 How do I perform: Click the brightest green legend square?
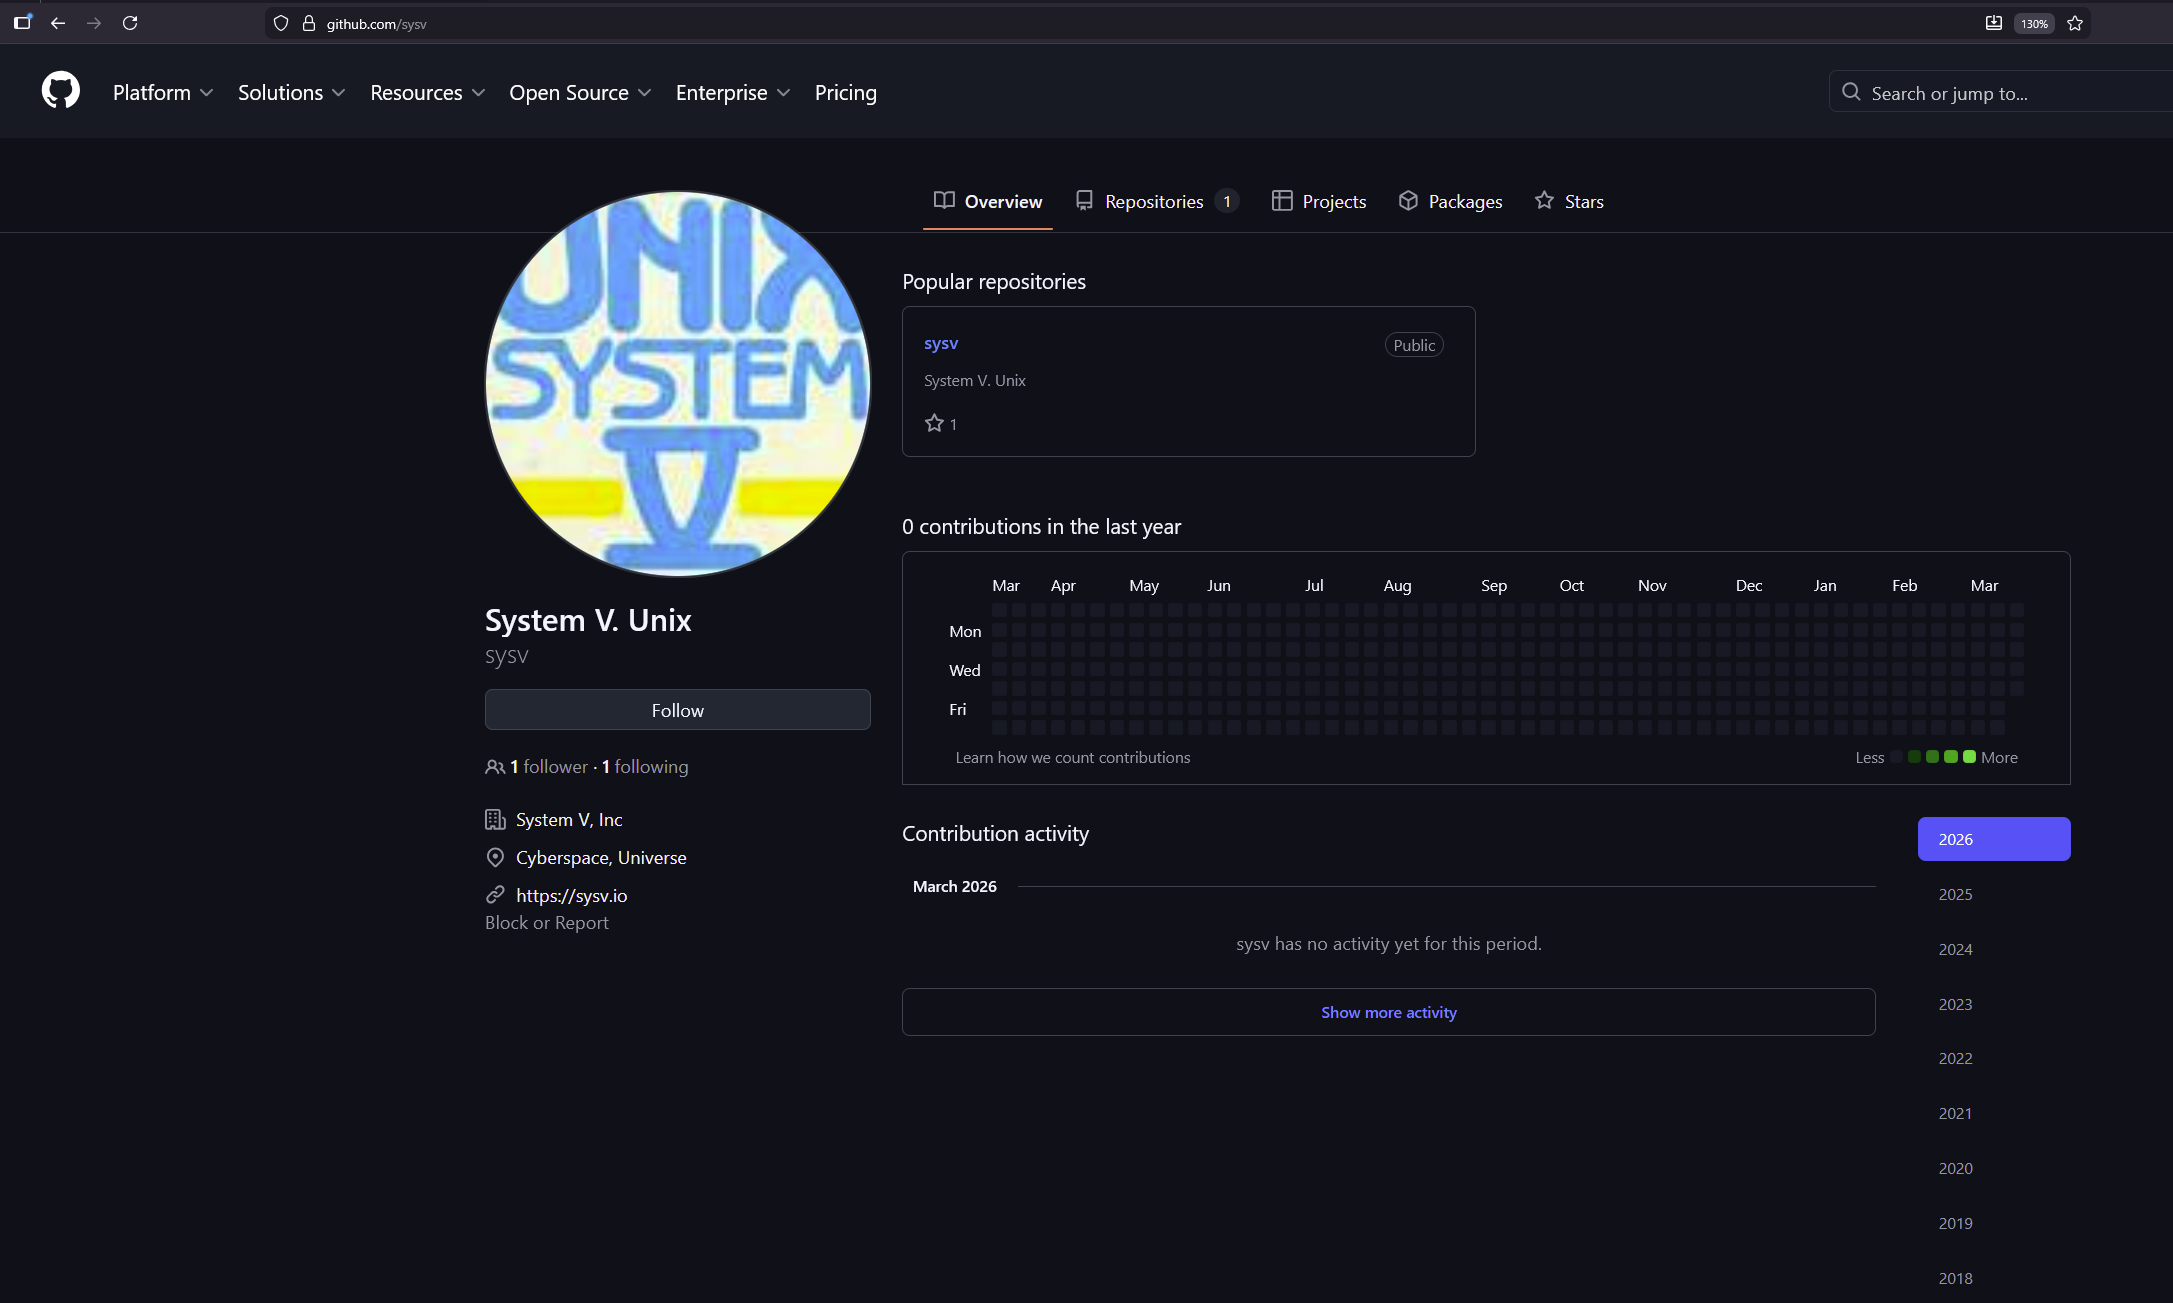(x=1969, y=757)
